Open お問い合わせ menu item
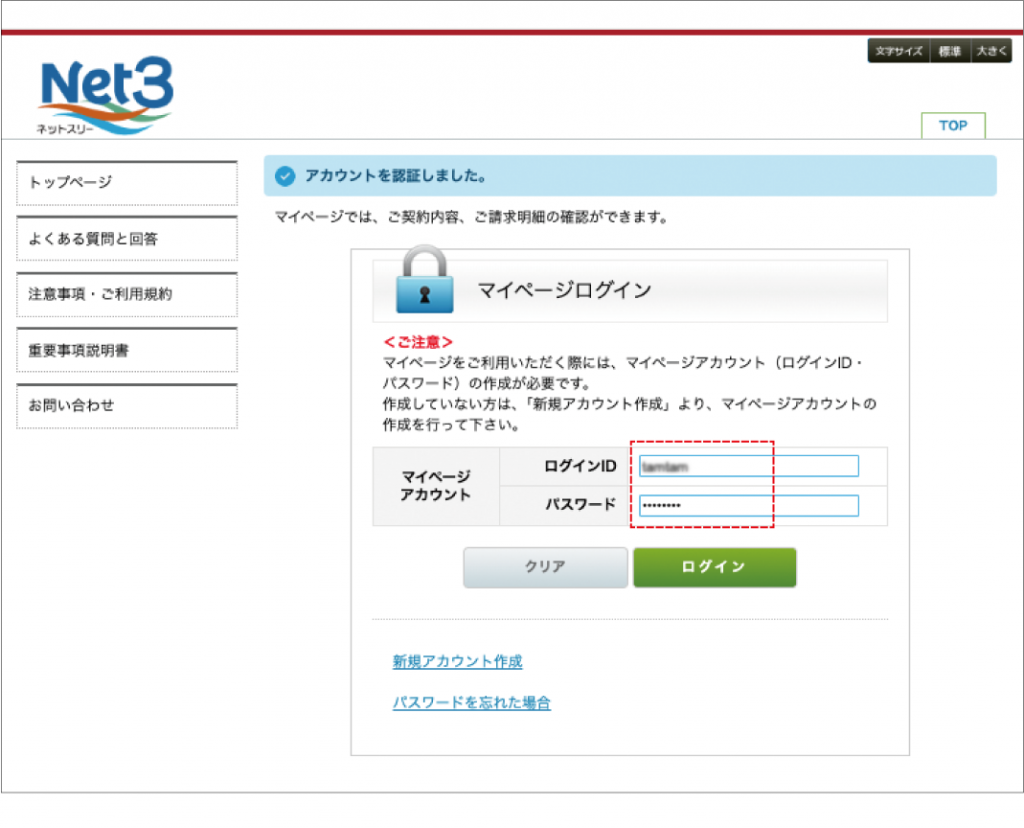Viewport: 1024px width, 828px height. [x=127, y=406]
